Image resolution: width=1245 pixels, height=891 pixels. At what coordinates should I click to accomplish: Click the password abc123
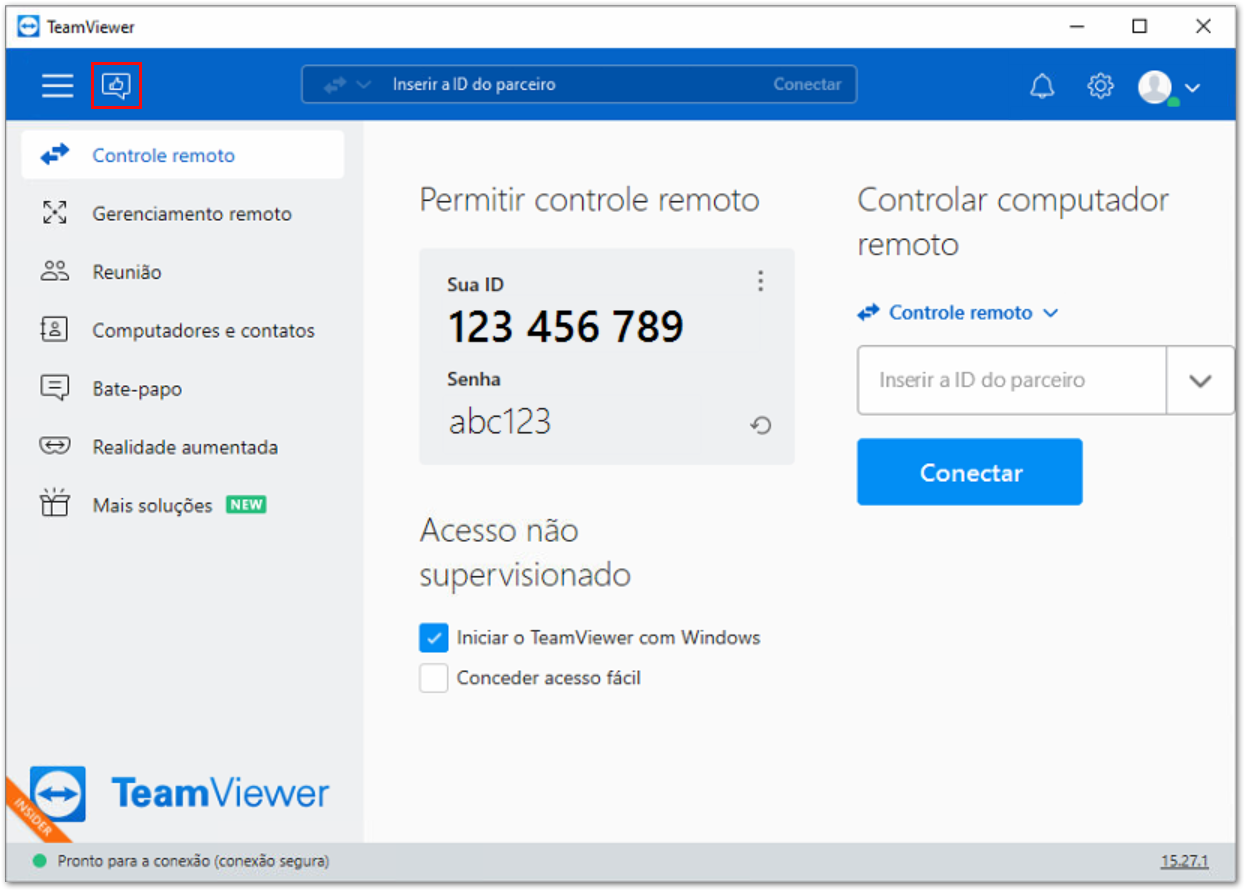500,422
